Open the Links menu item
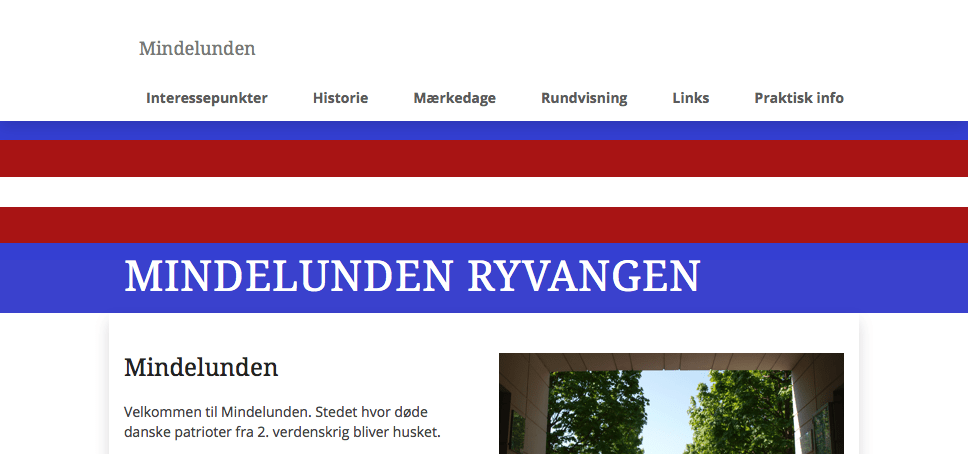The width and height of the screenshot is (968, 454). (691, 98)
